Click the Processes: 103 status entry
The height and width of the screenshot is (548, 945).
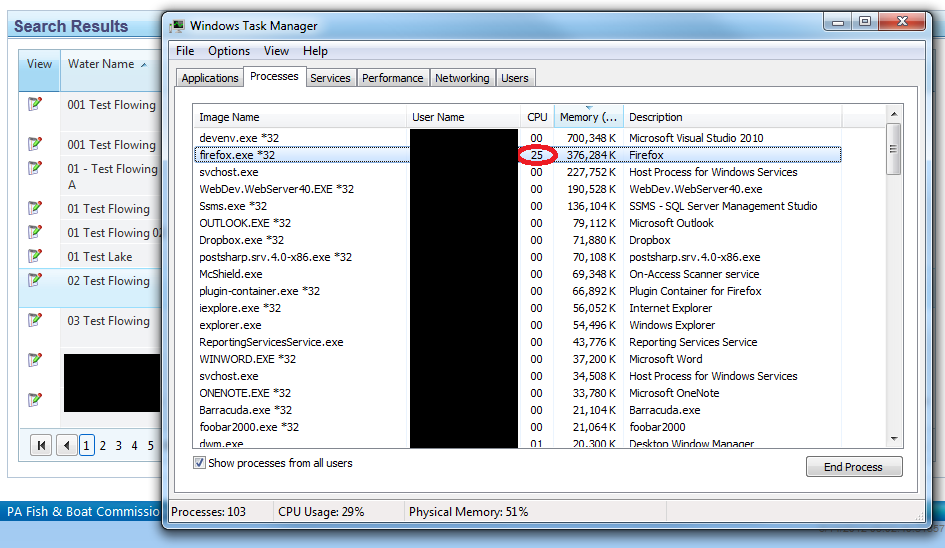(x=209, y=512)
